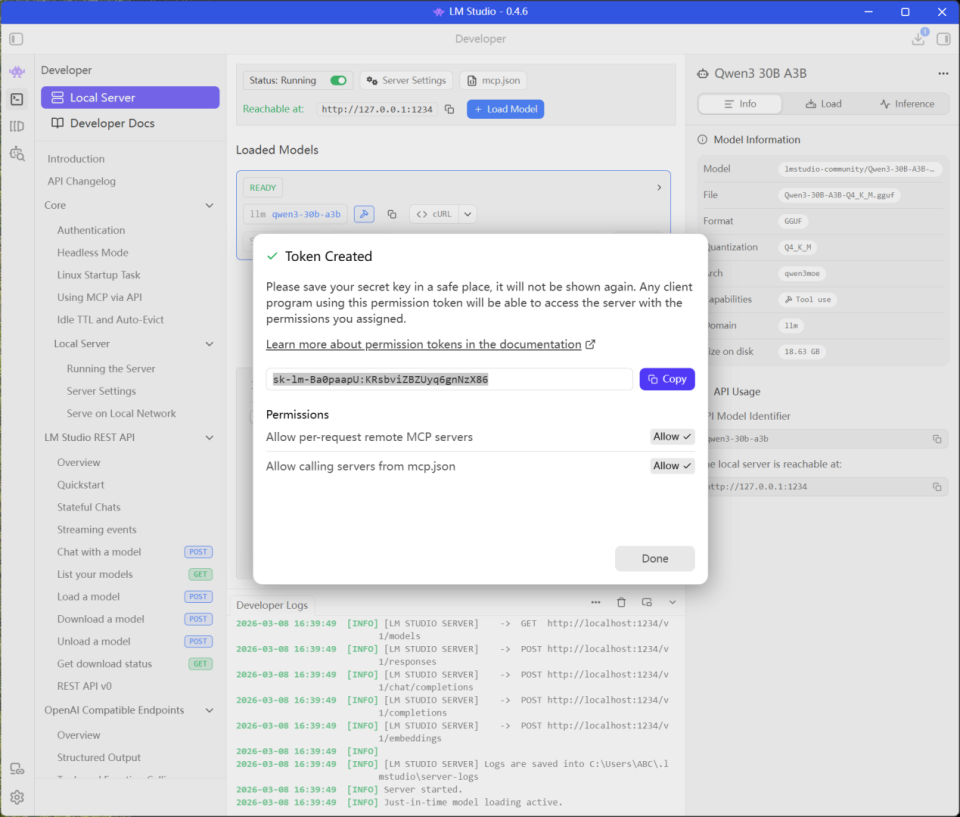960x817 pixels.
Task: Open the Developer terminal icon in sidebar
Action: tap(17, 99)
